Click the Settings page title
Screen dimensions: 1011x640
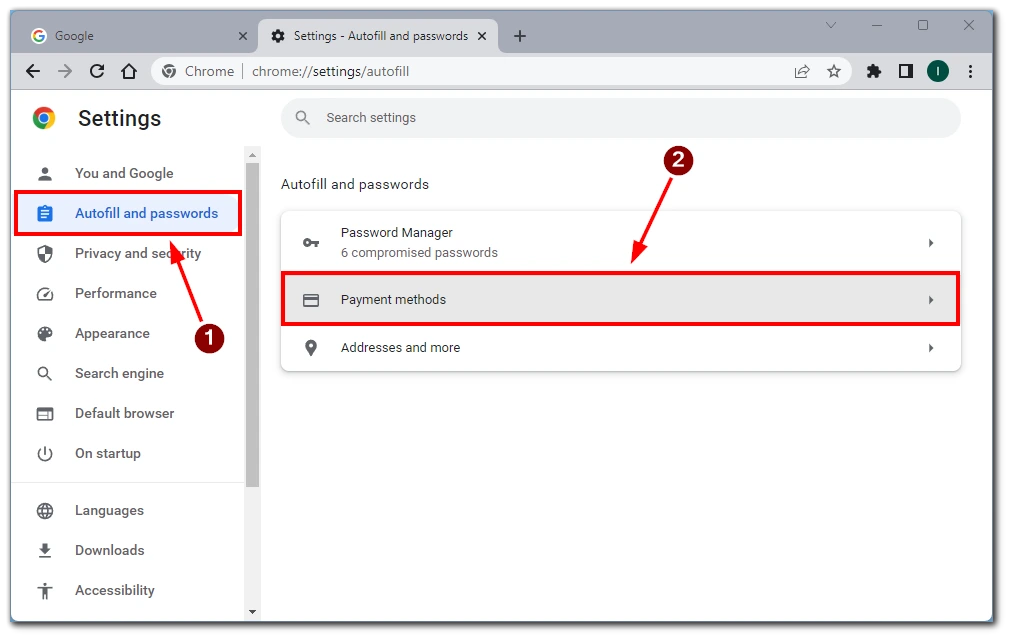pyautogui.click(x=119, y=119)
